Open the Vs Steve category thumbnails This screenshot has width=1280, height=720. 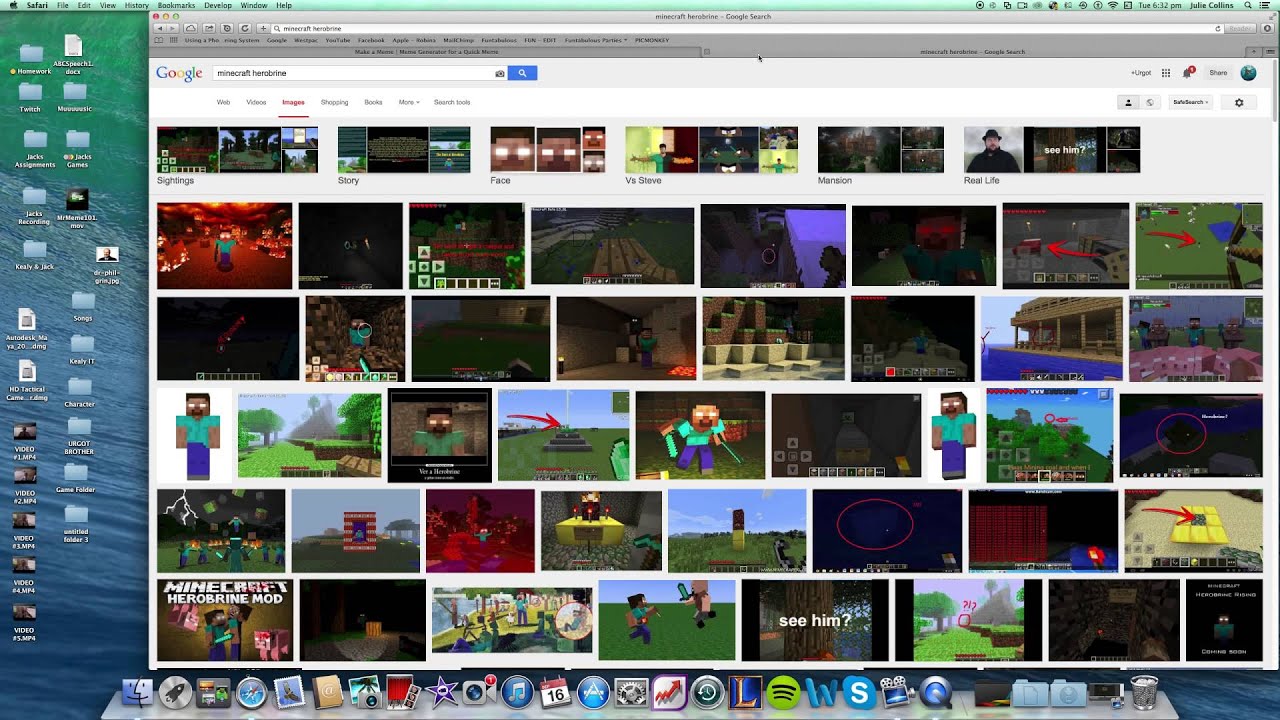tap(711, 150)
